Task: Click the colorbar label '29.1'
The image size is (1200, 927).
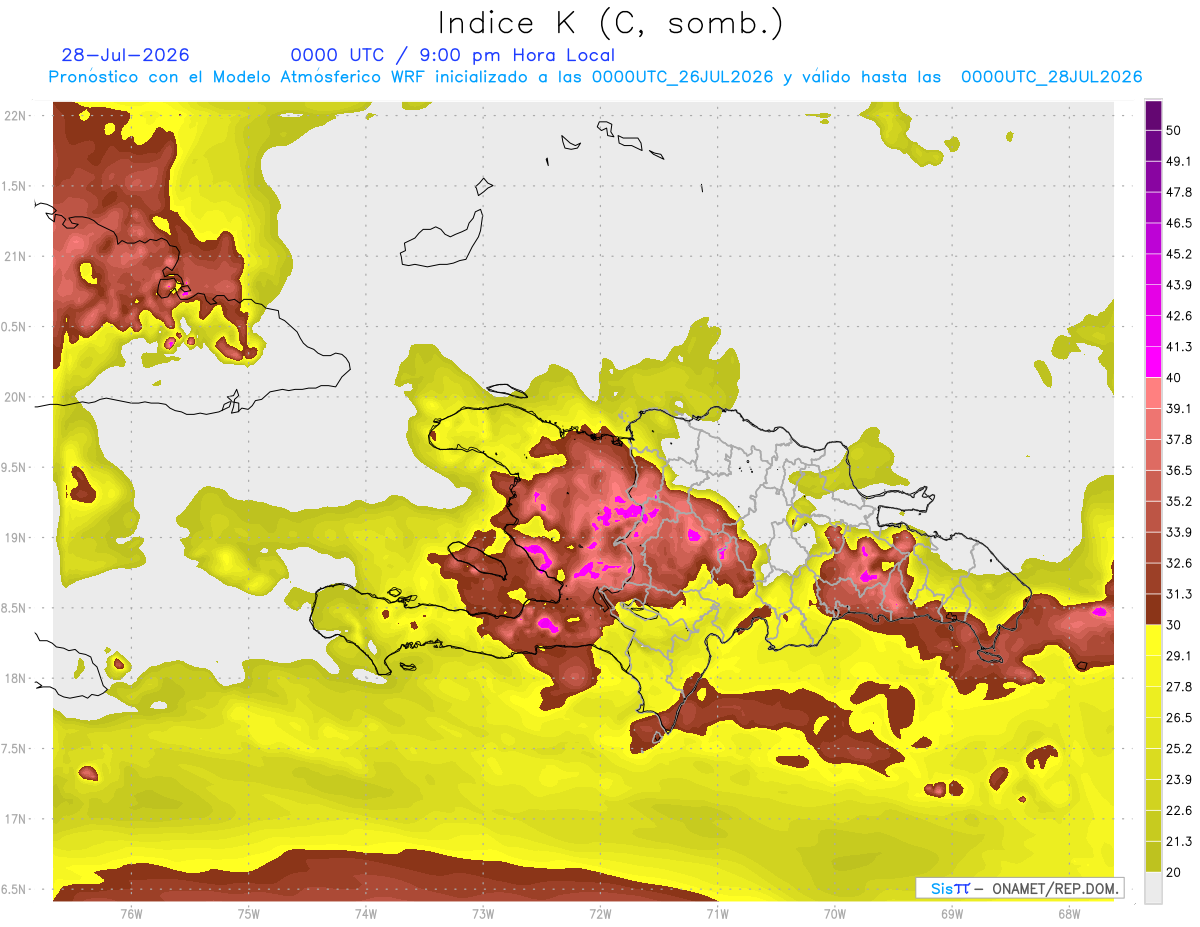Action: click(1179, 655)
